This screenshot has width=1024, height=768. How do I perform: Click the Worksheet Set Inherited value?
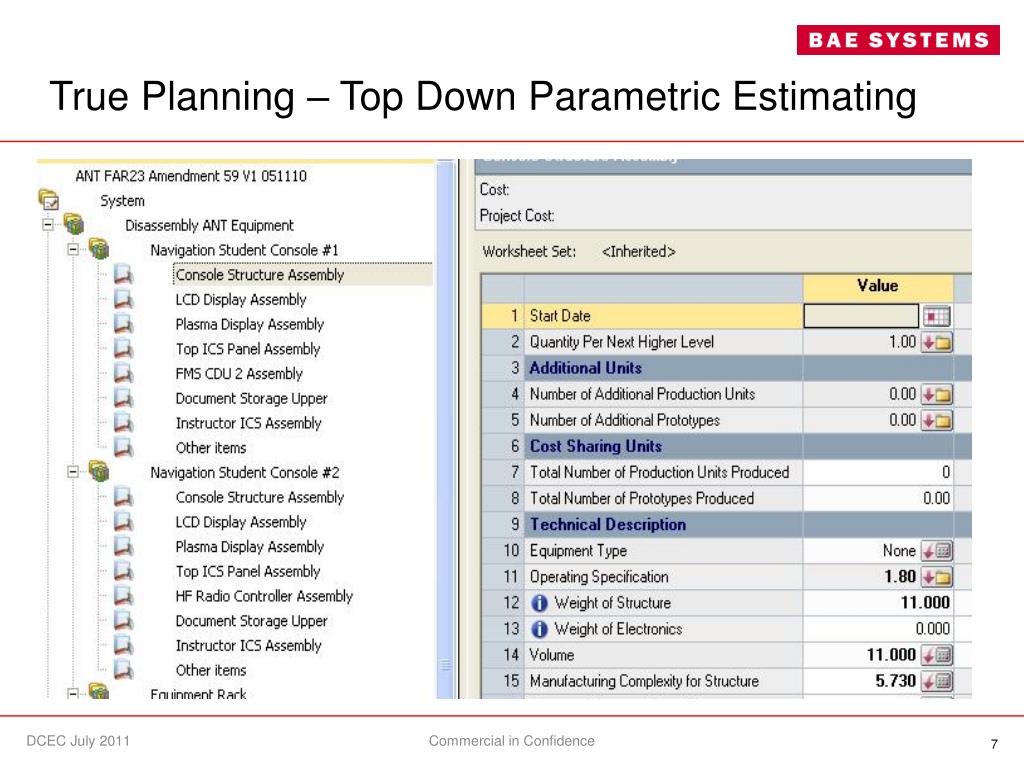[x=638, y=251]
